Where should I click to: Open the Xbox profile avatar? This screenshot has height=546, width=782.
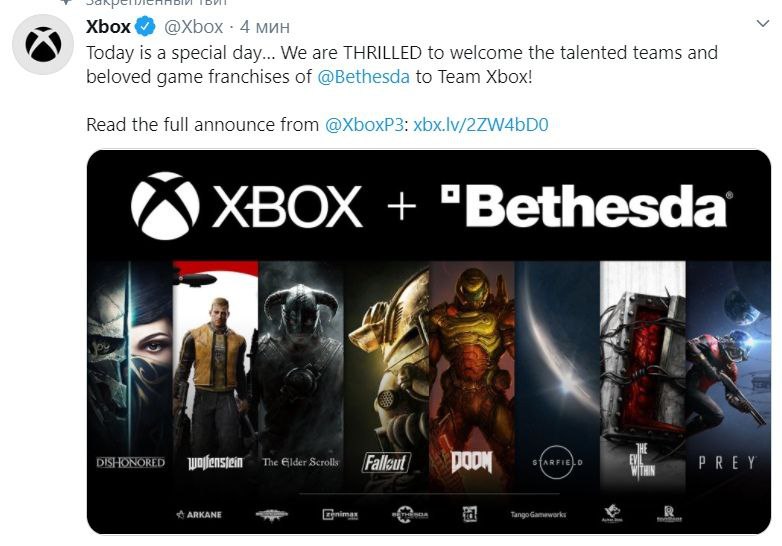coord(43,45)
